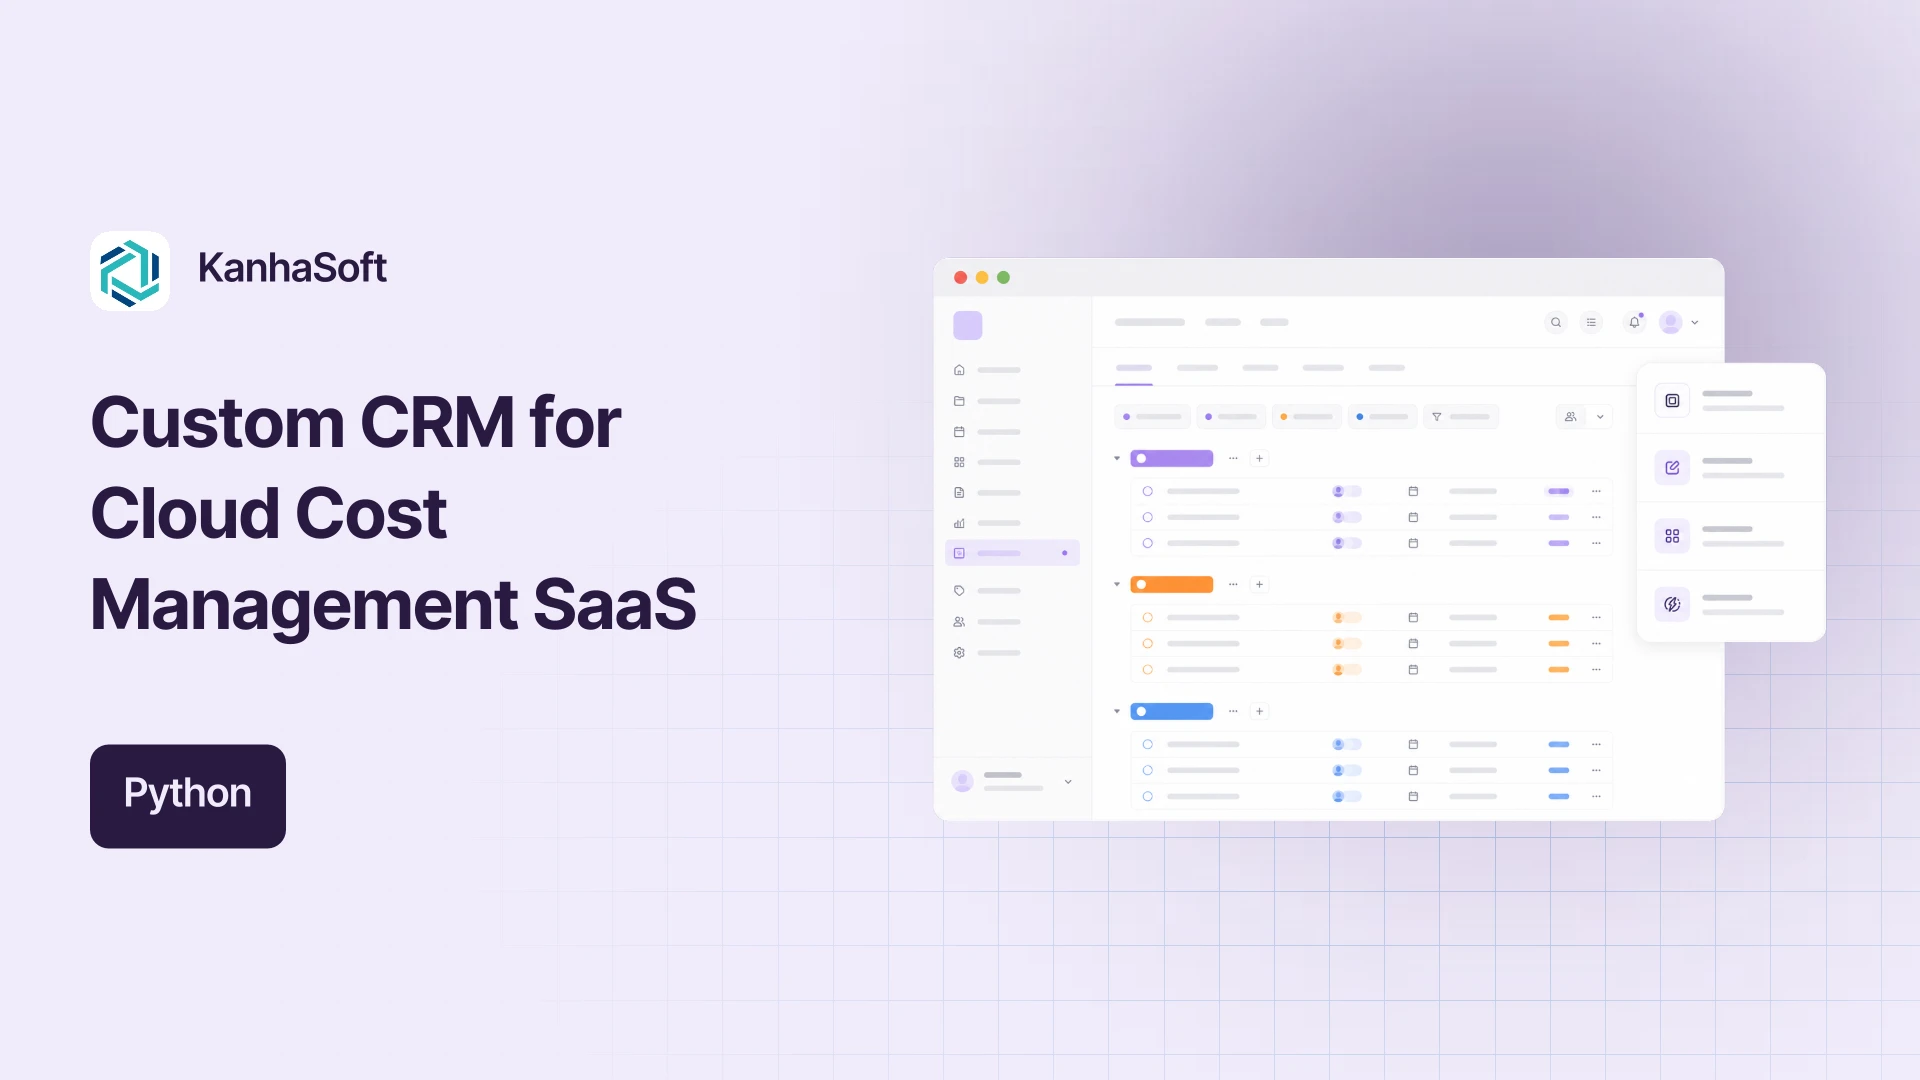
Task: Click the KanhaSoft brand name
Action: [x=292, y=268]
